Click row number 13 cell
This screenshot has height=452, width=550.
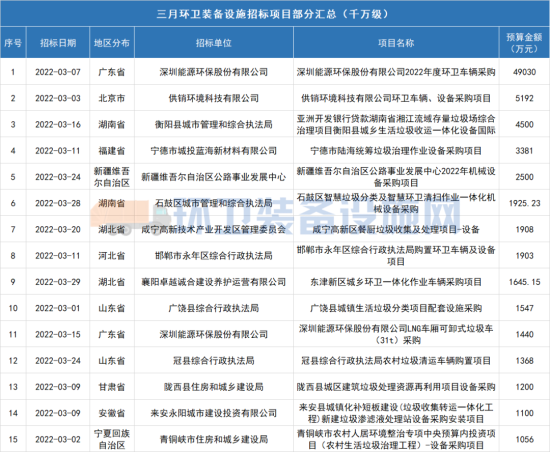[x=13, y=387]
